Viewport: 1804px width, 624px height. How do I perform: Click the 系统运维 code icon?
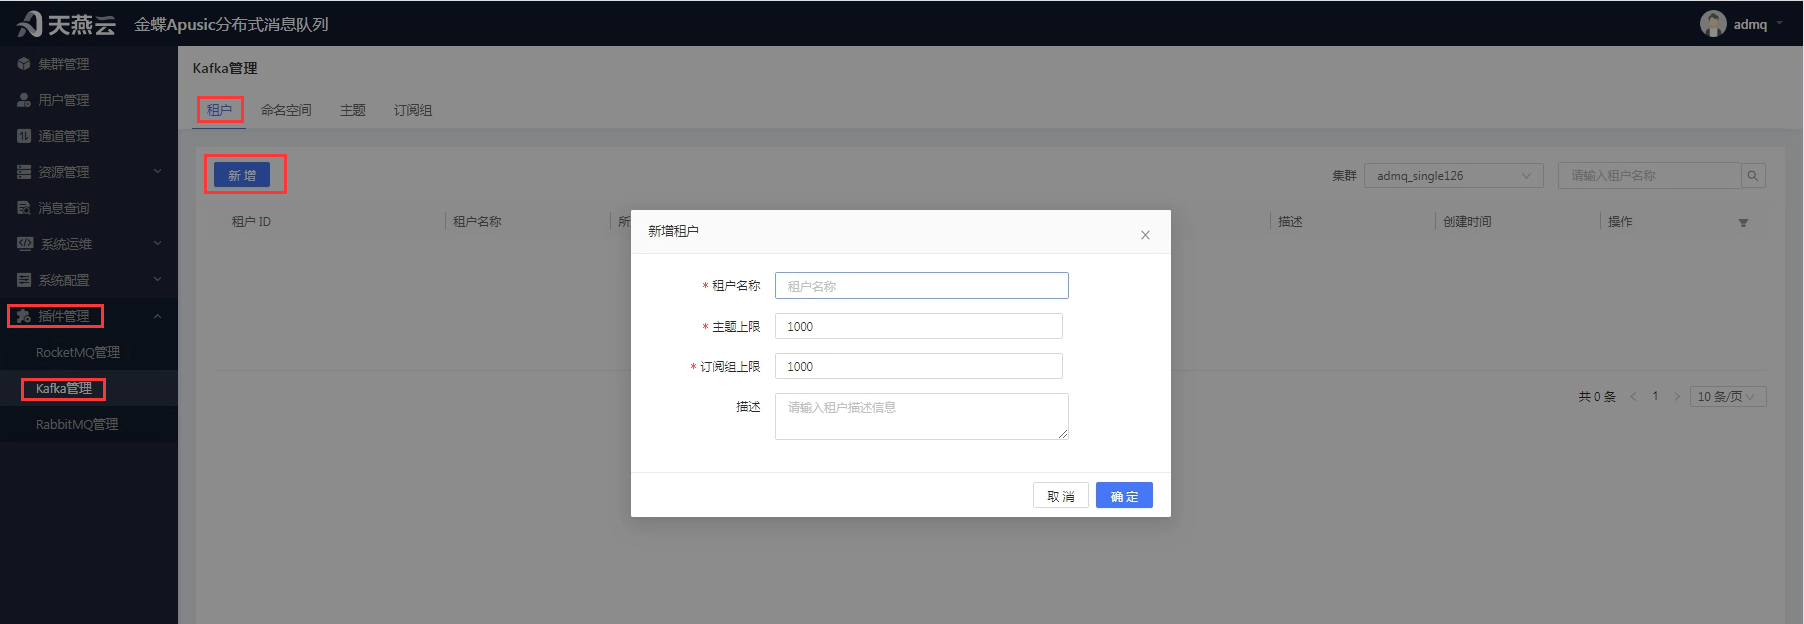point(25,244)
